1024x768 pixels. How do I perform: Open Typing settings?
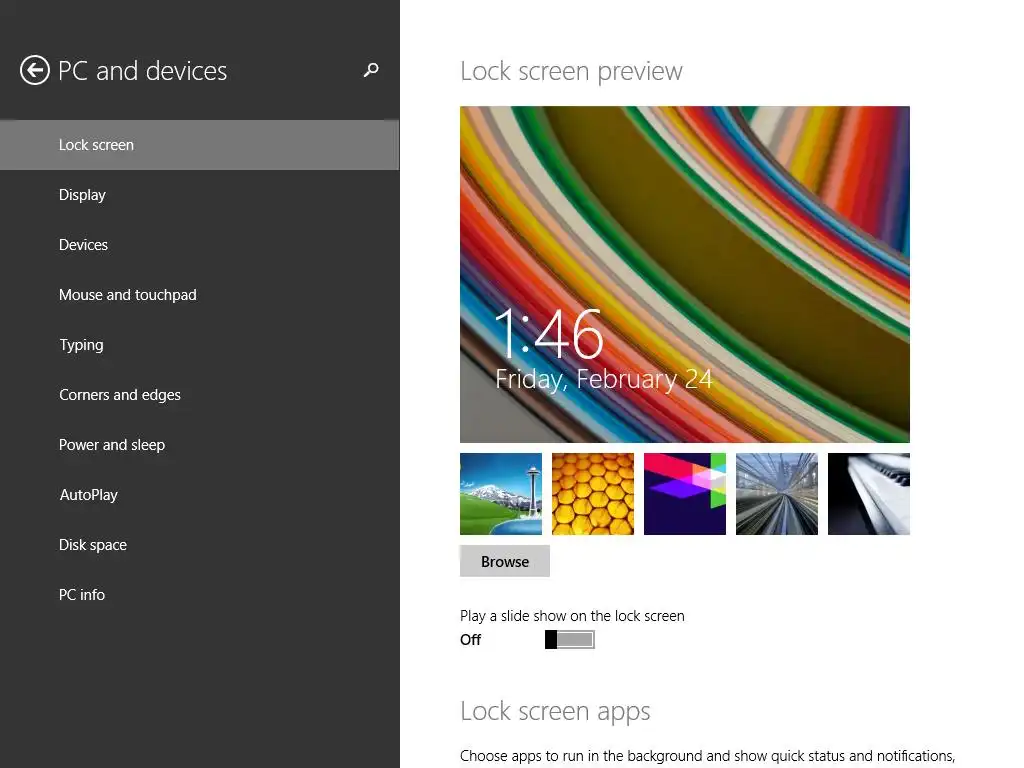click(x=81, y=345)
